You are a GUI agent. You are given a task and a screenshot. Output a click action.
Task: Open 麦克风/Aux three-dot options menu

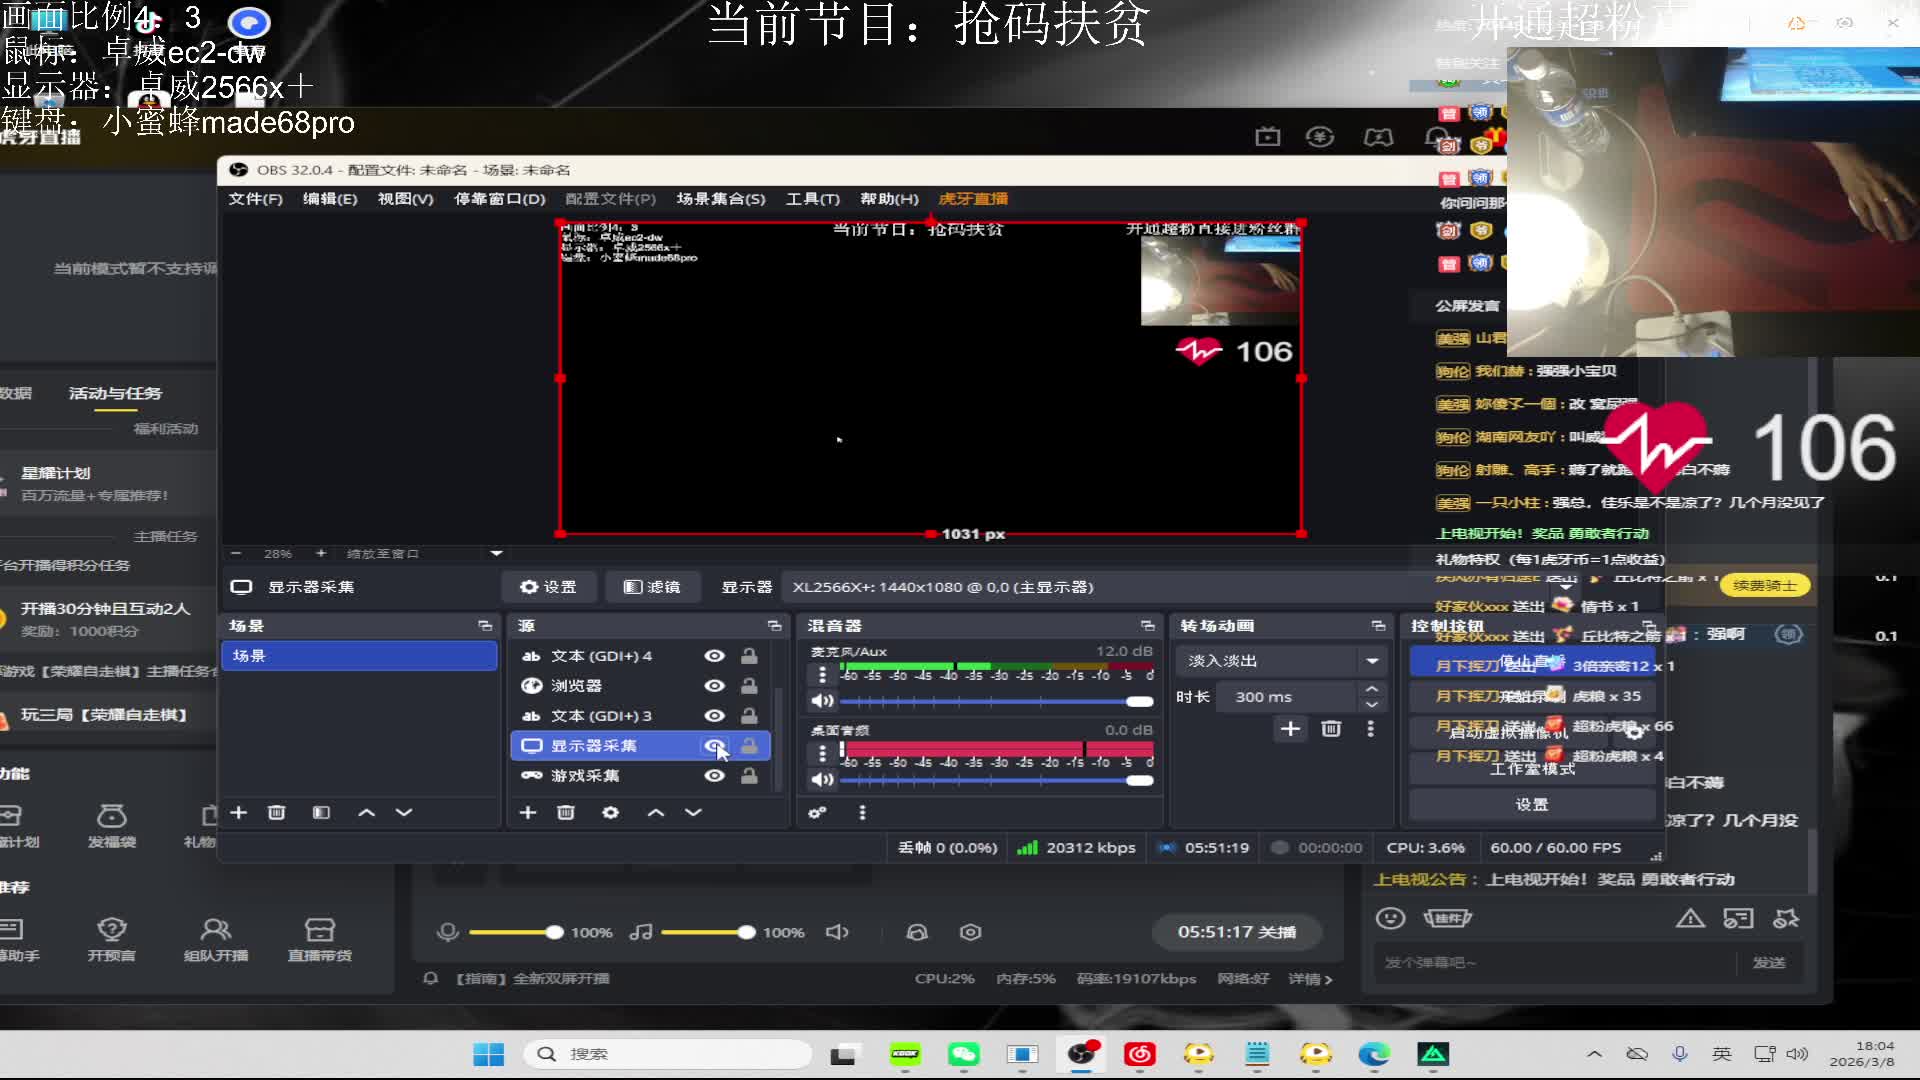822,675
